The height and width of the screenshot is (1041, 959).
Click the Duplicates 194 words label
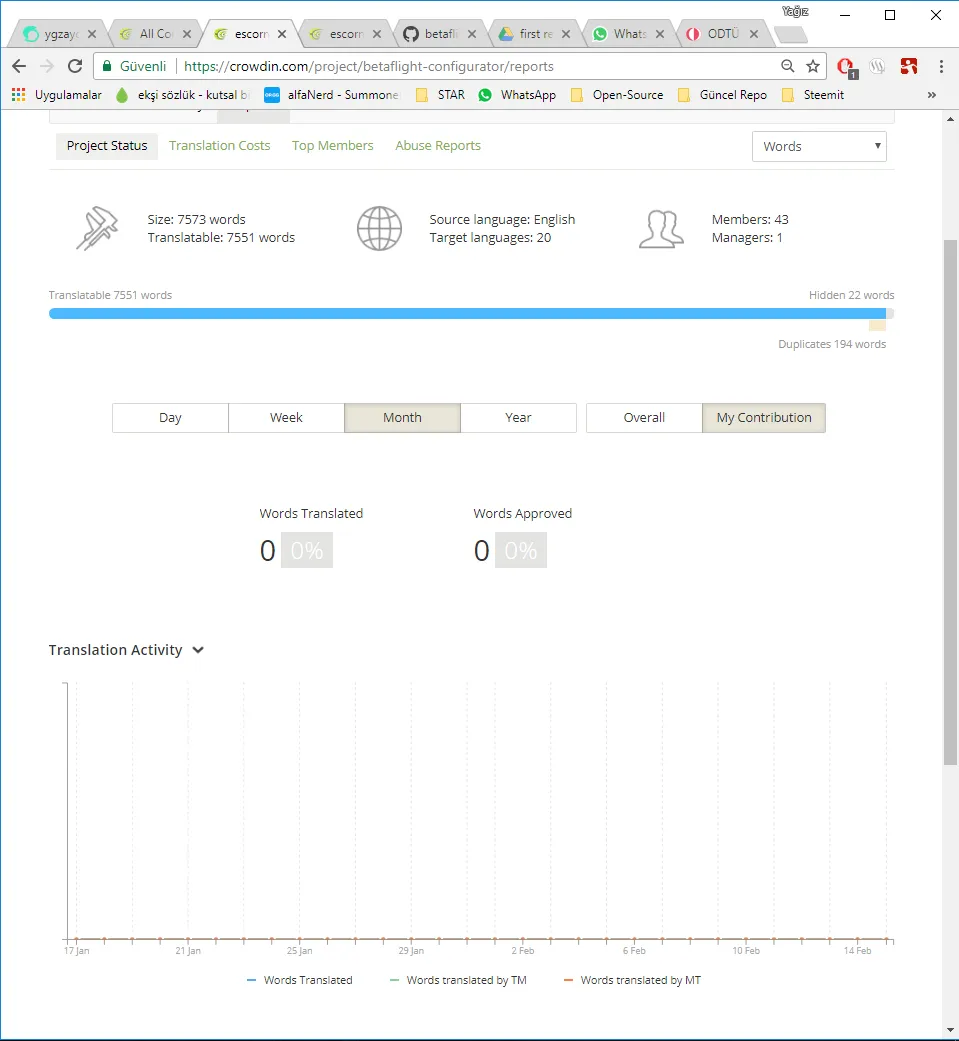click(832, 344)
